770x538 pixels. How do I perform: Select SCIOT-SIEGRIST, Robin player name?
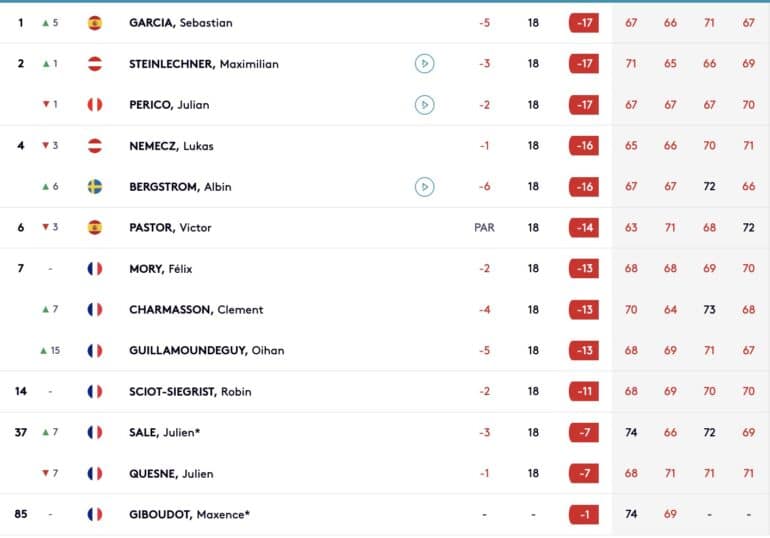coord(189,392)
